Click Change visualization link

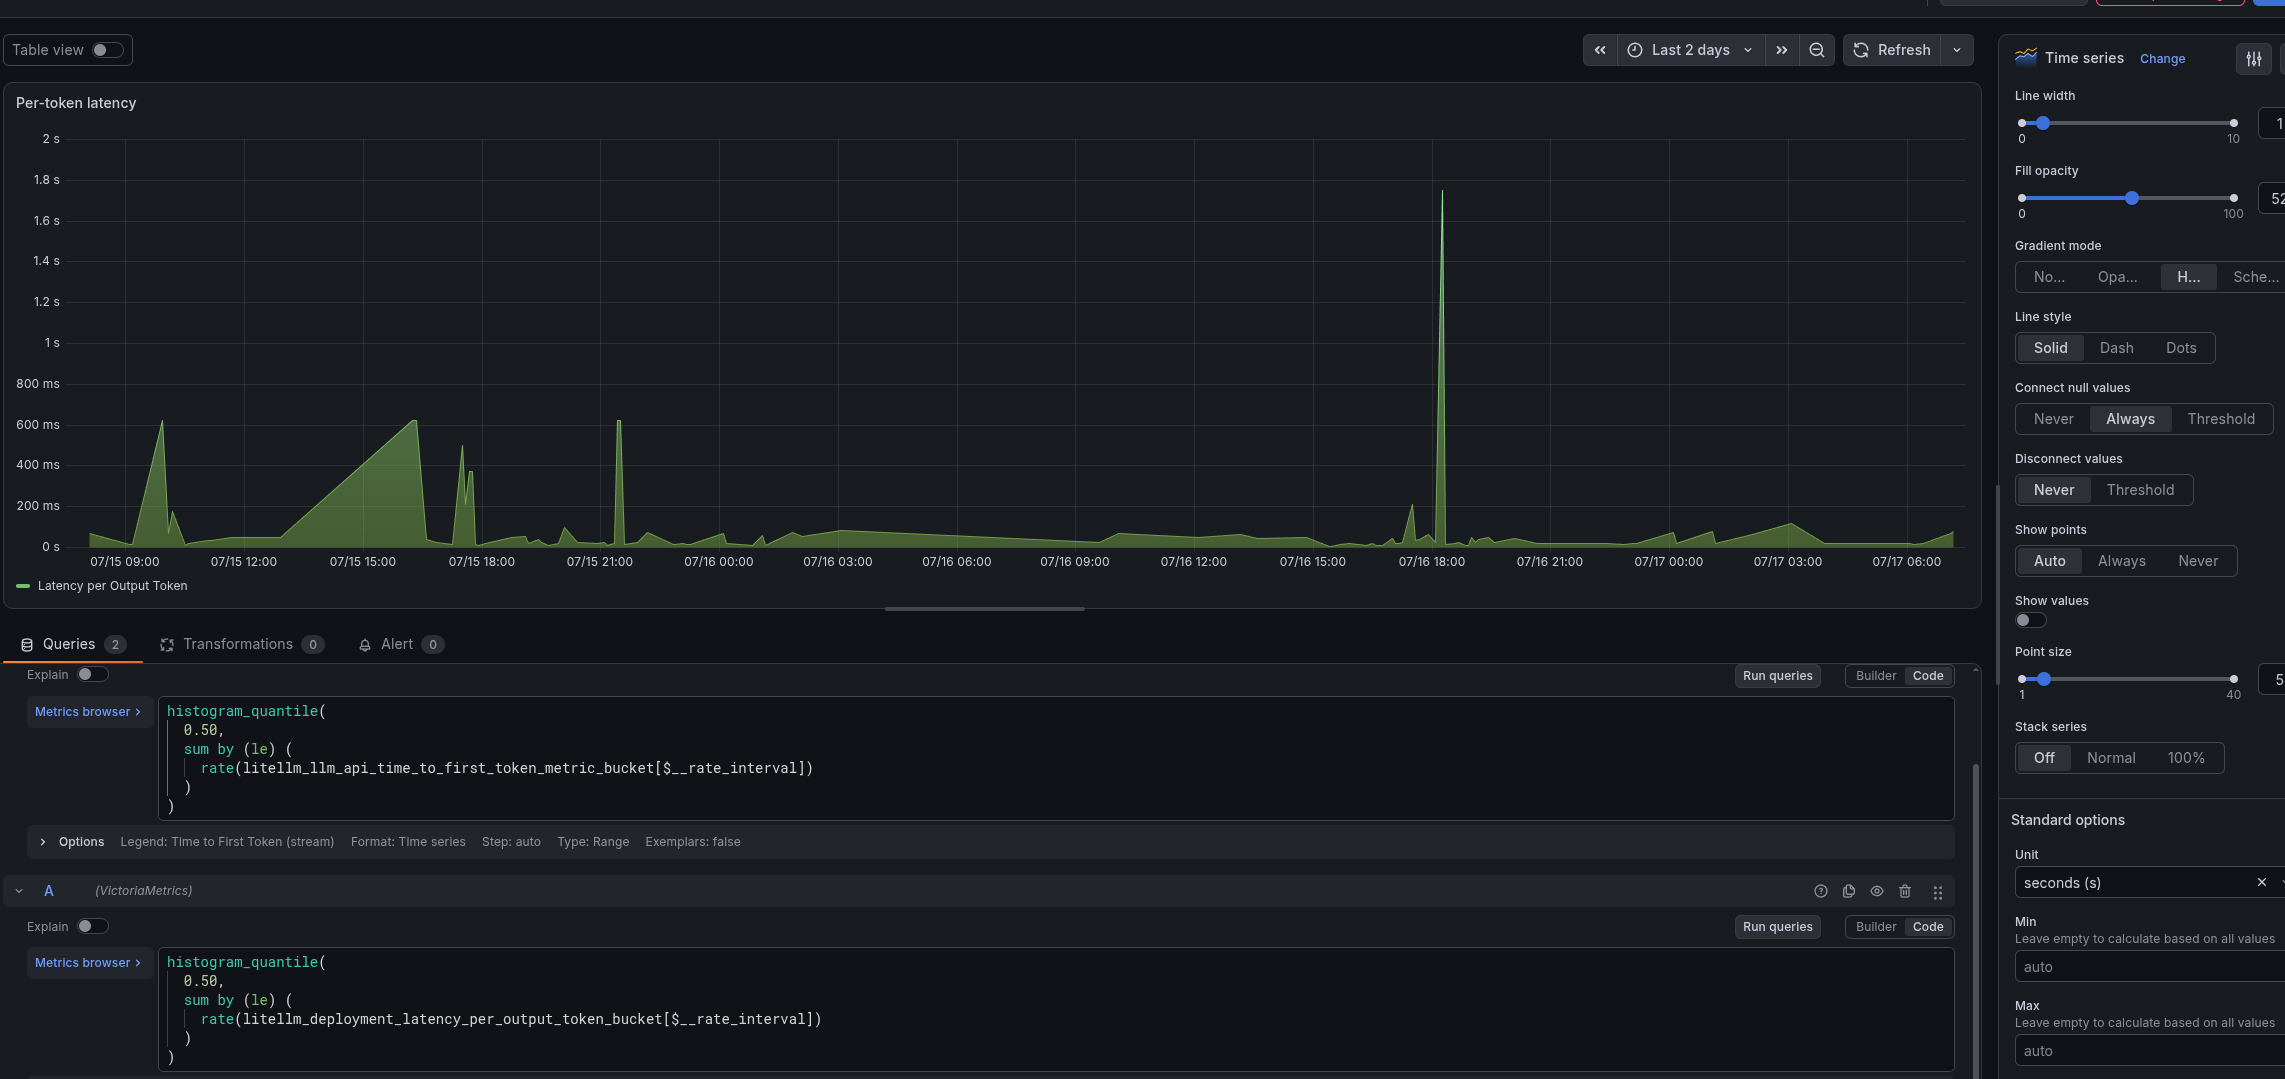(2162, 59)
